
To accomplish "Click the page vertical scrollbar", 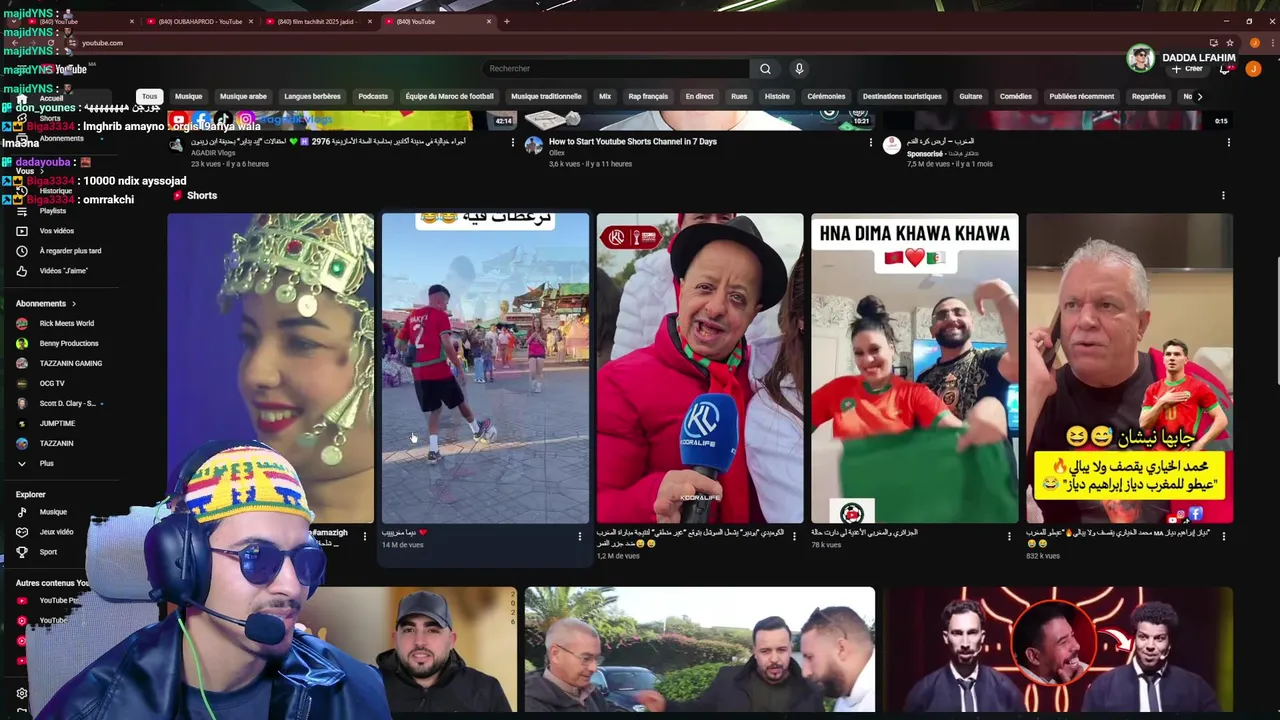I will (1276, 320).
